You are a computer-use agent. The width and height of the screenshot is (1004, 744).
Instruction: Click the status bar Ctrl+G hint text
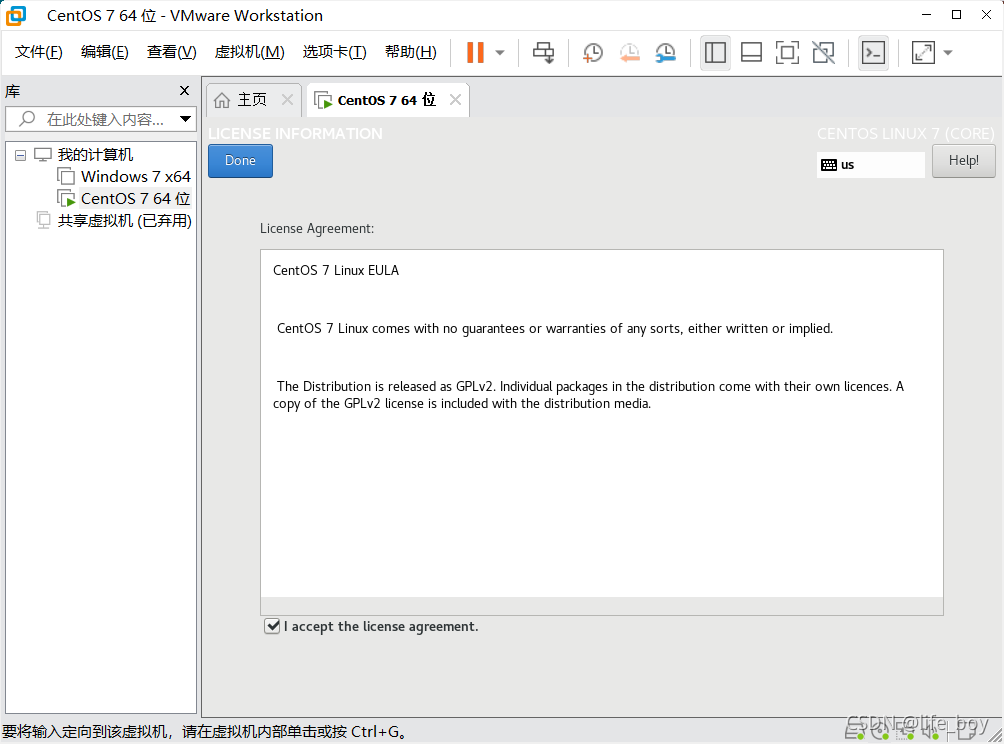pos(204,731)
